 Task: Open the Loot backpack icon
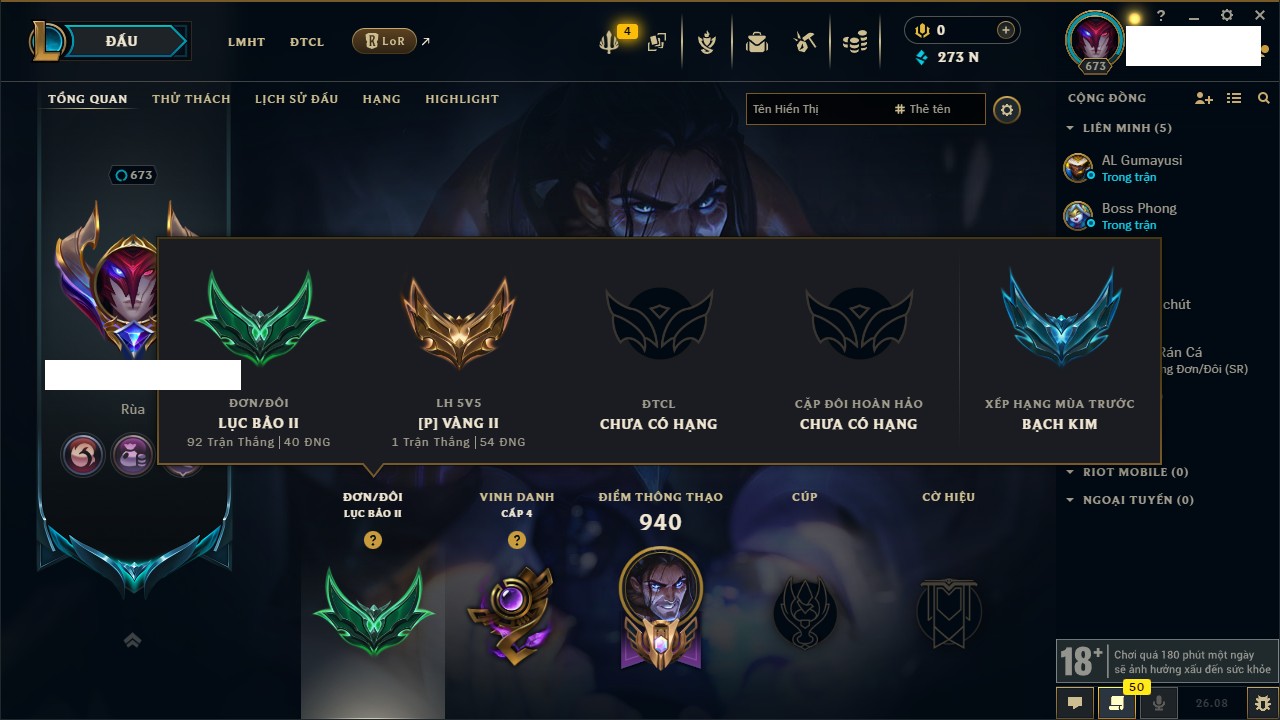(757, 42)
